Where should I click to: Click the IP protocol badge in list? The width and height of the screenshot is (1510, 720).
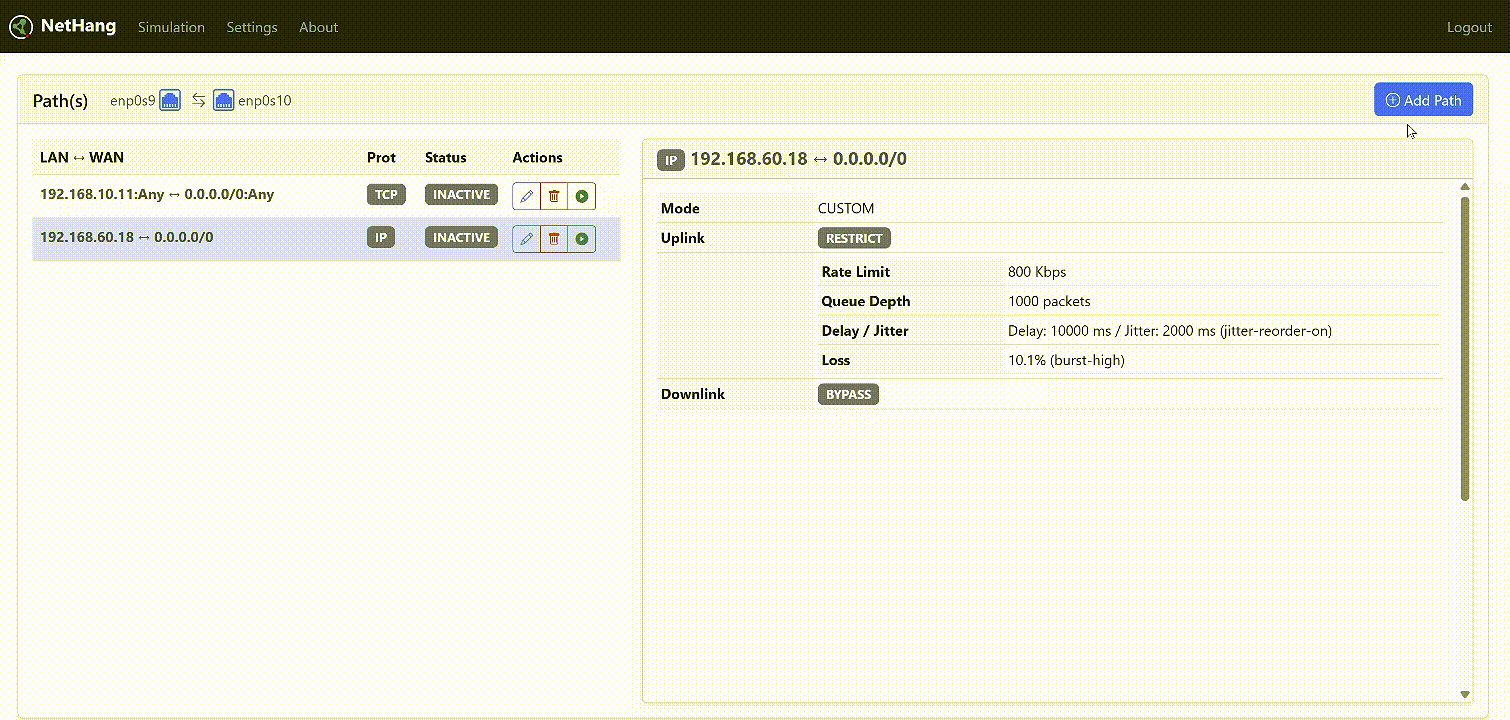[x=380, y=238]
